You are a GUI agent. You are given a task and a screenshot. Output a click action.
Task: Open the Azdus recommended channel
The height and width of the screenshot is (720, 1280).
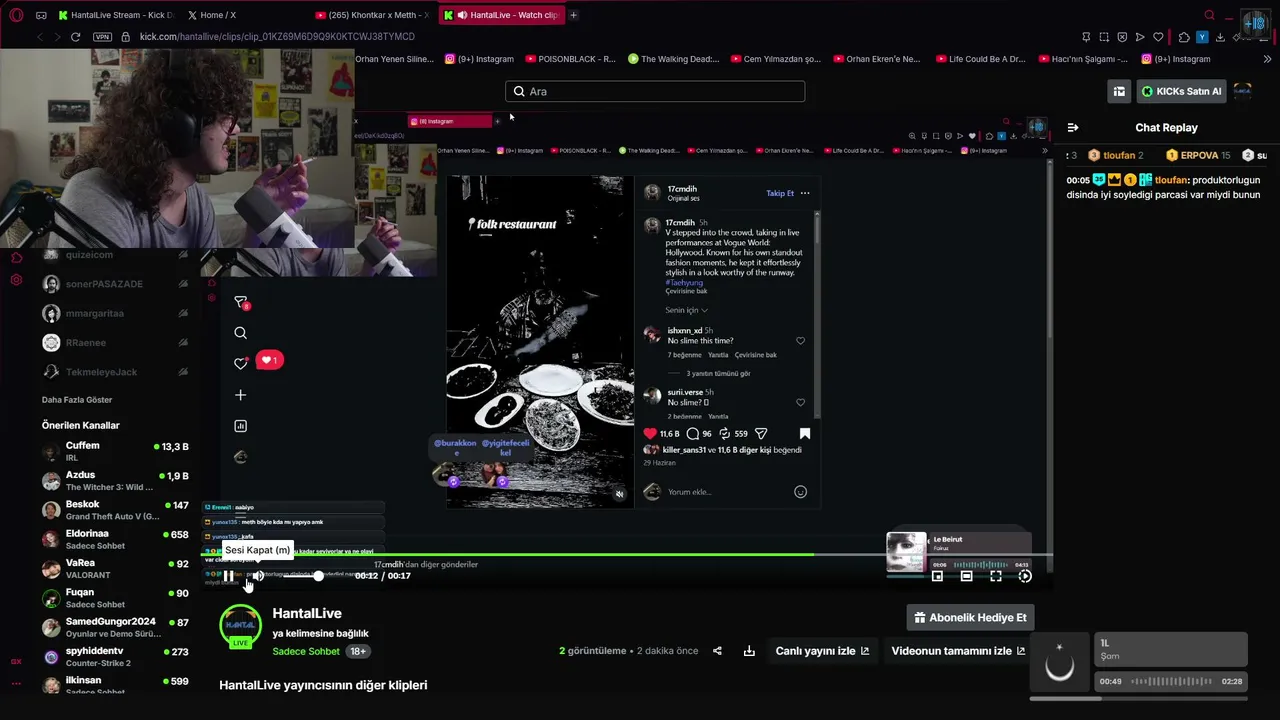tap(115, 481)
